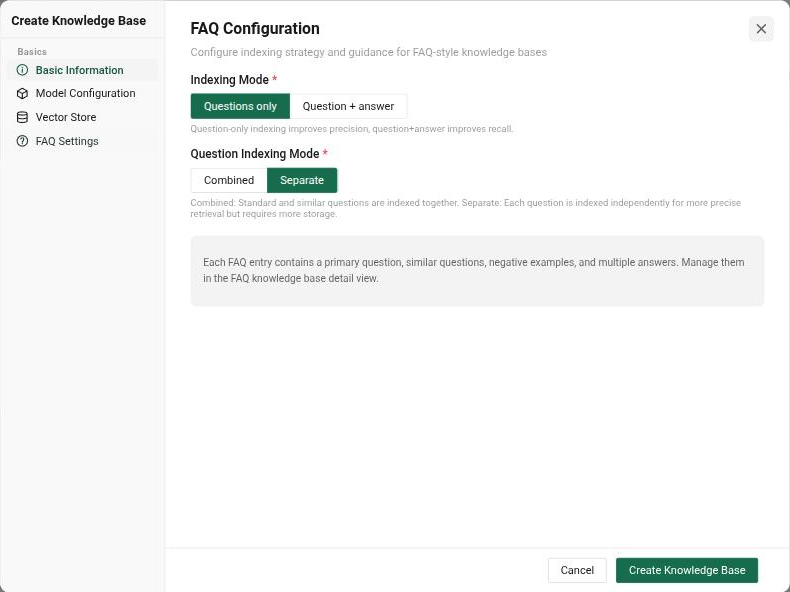
Task: Click the Cancel button
Action: [x=577, y=570]
